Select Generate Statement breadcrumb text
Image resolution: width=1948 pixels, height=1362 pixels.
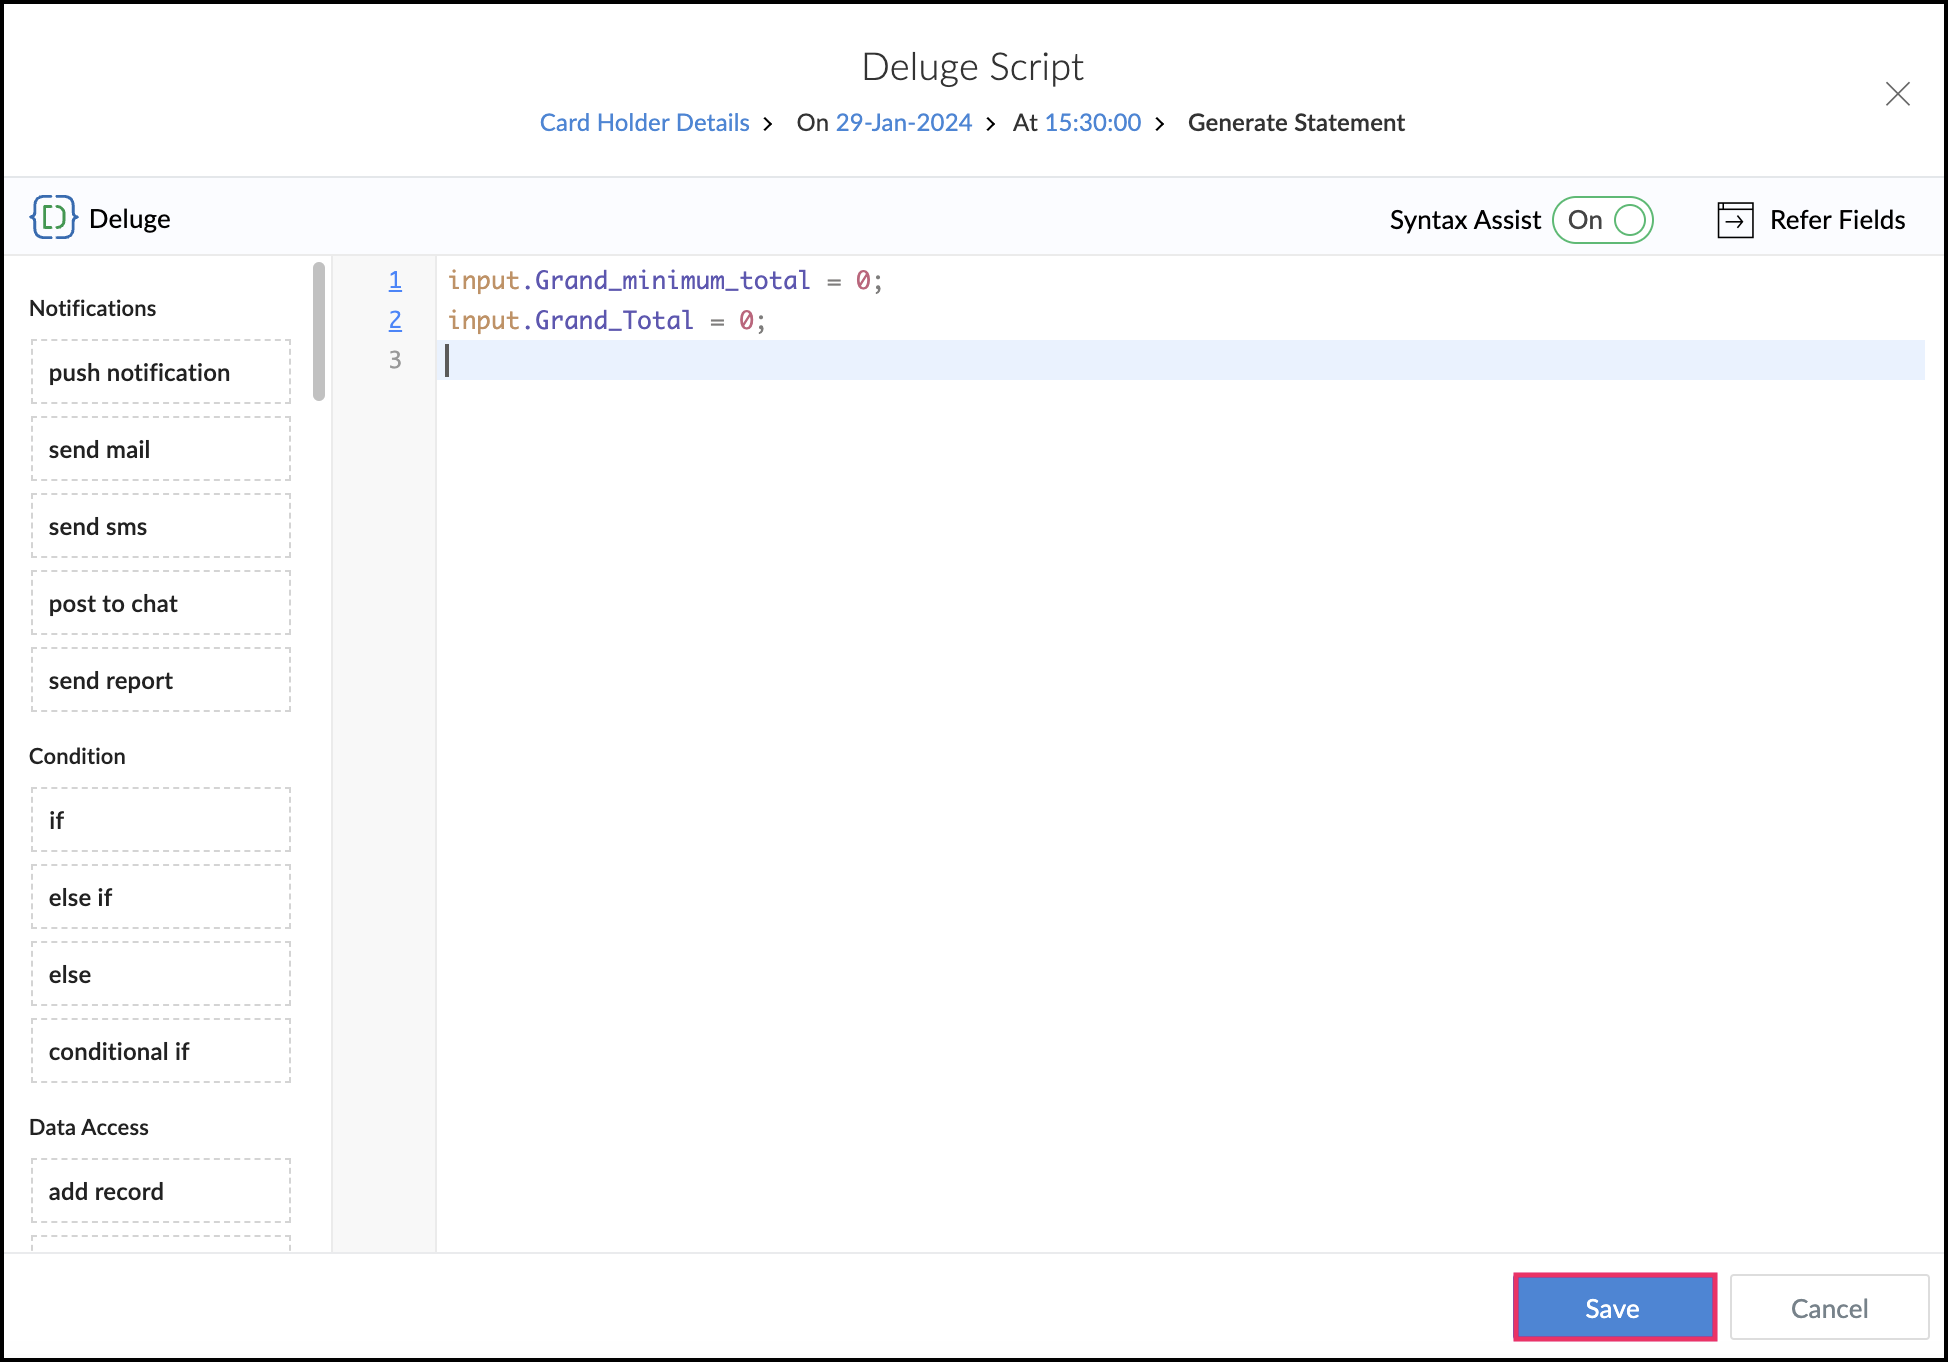[1296, 123]
